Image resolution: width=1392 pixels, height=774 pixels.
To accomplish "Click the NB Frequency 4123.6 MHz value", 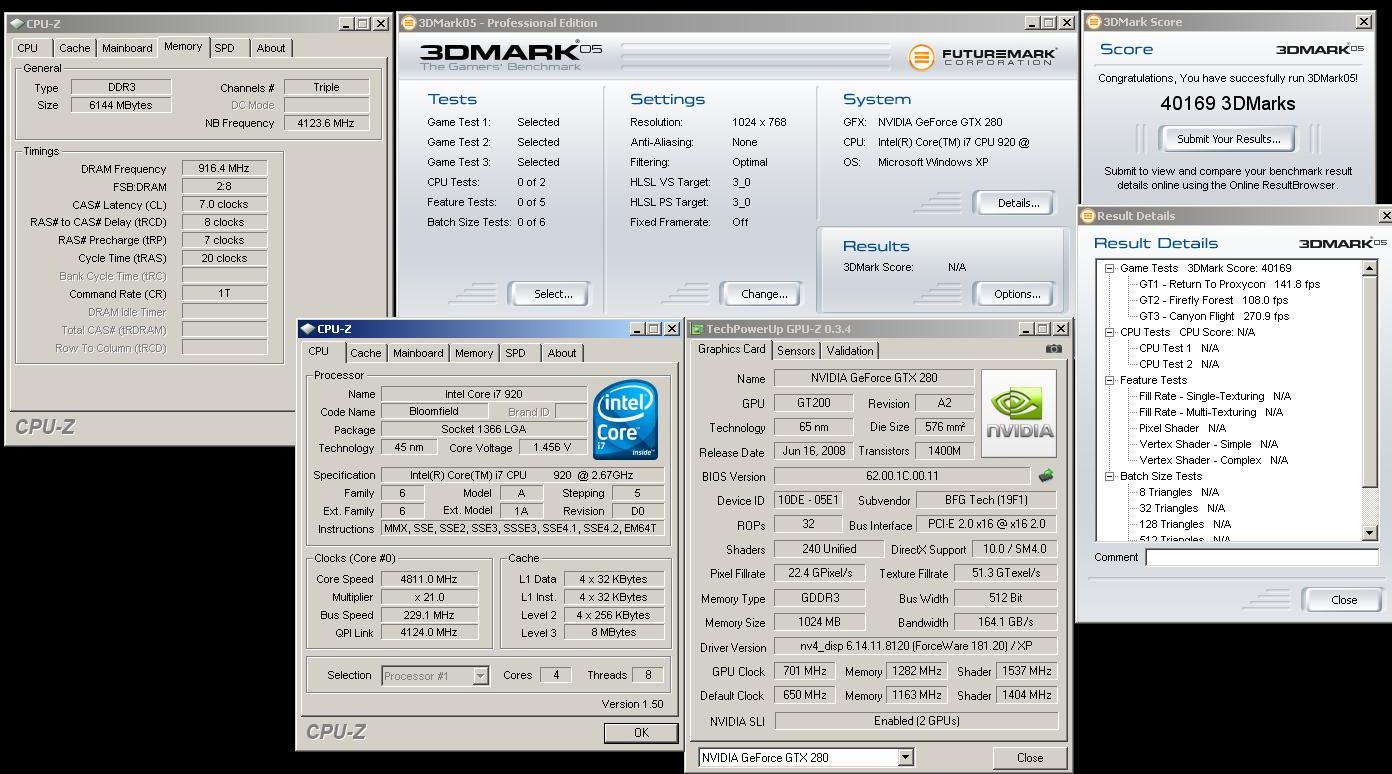I will point(326,123).
